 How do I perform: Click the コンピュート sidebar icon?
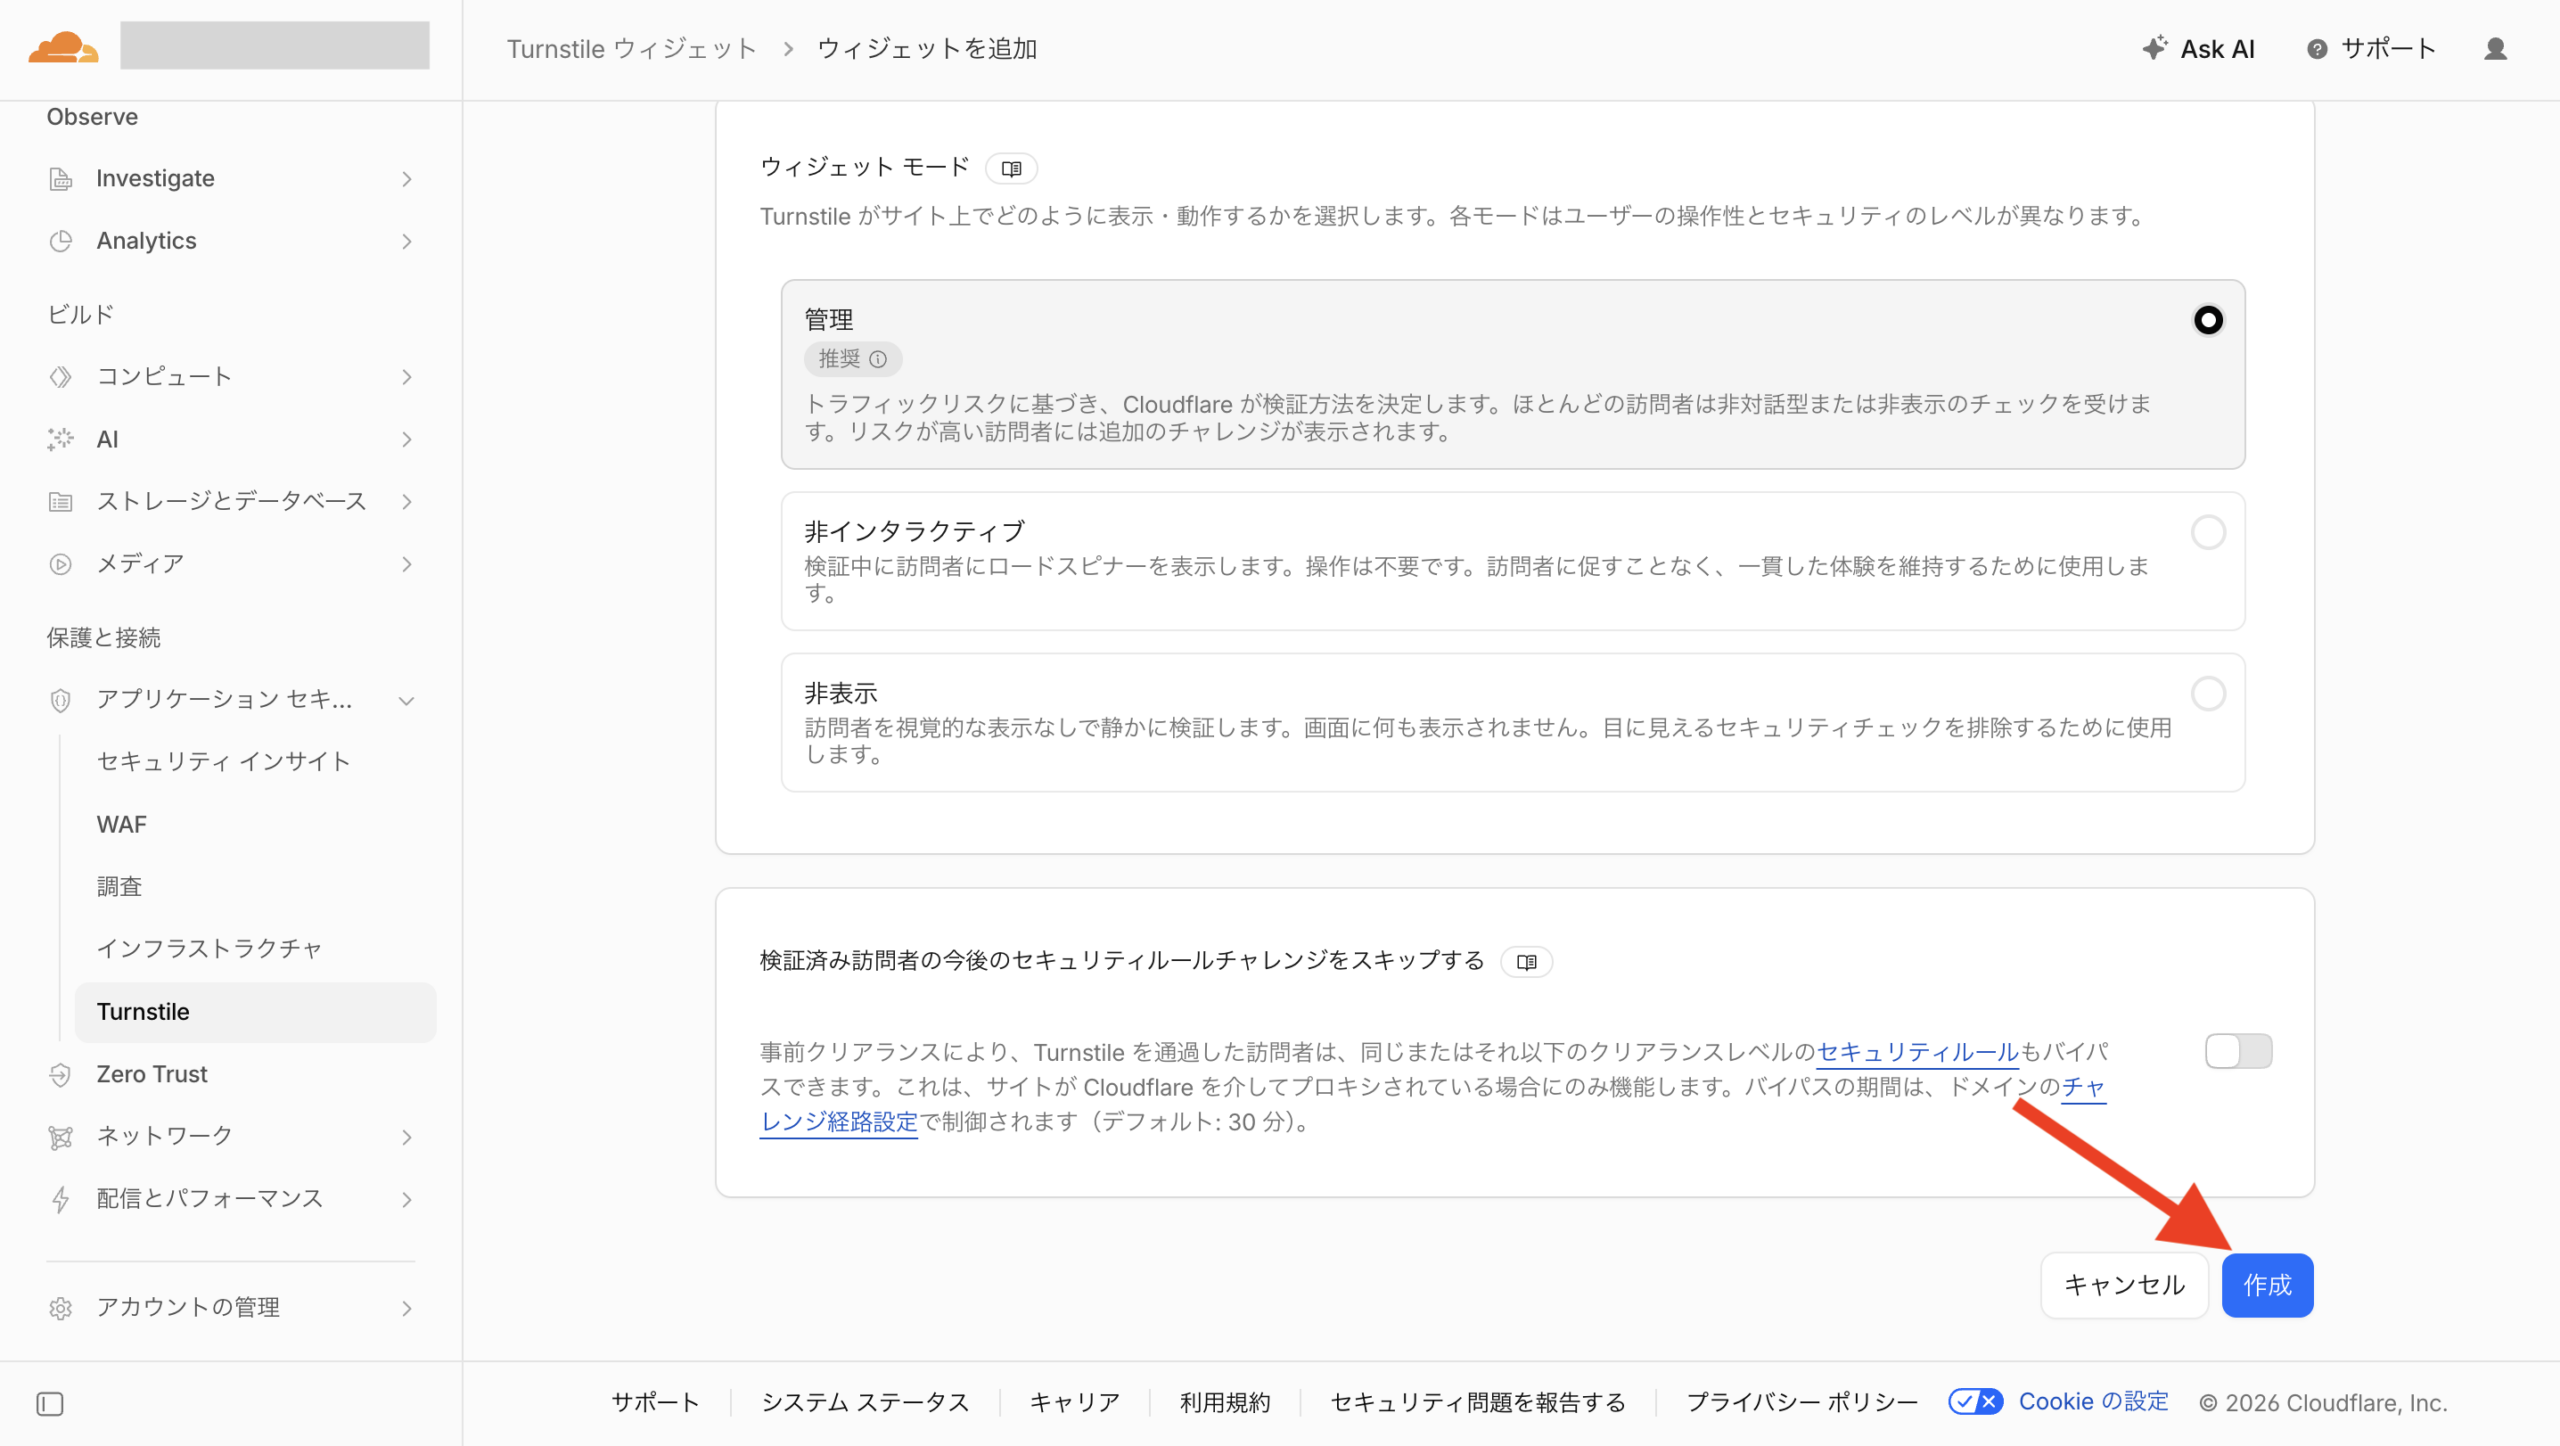(61, 377)
